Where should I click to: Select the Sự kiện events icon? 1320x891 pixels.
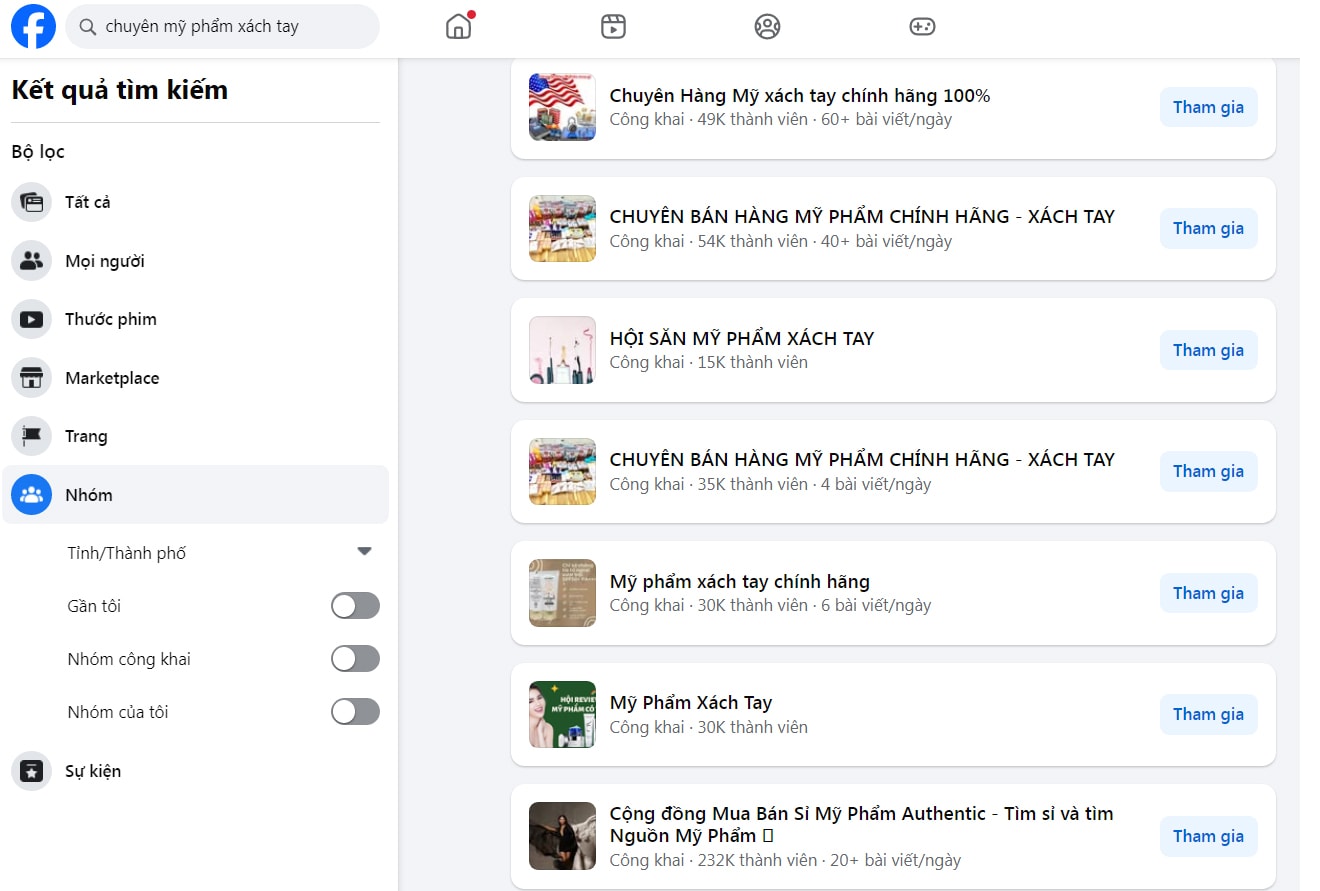pyautogui.click(x=31, y=771)
